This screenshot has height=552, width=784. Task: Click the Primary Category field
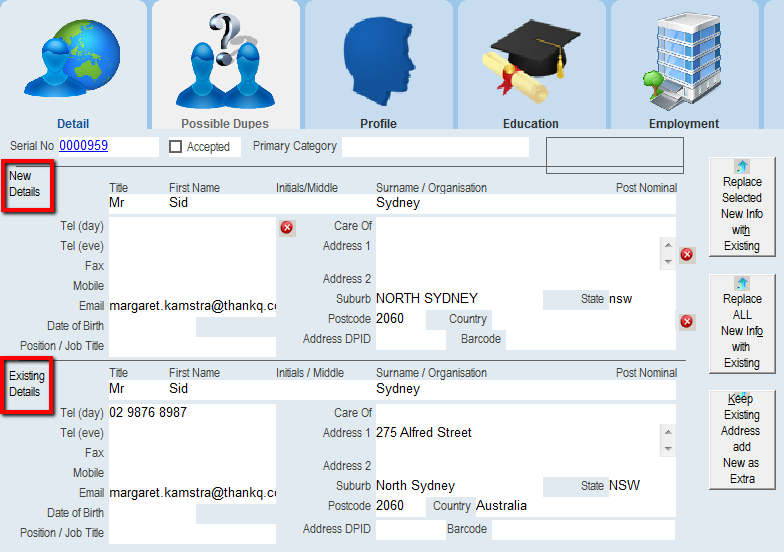(x=434, y=147)
